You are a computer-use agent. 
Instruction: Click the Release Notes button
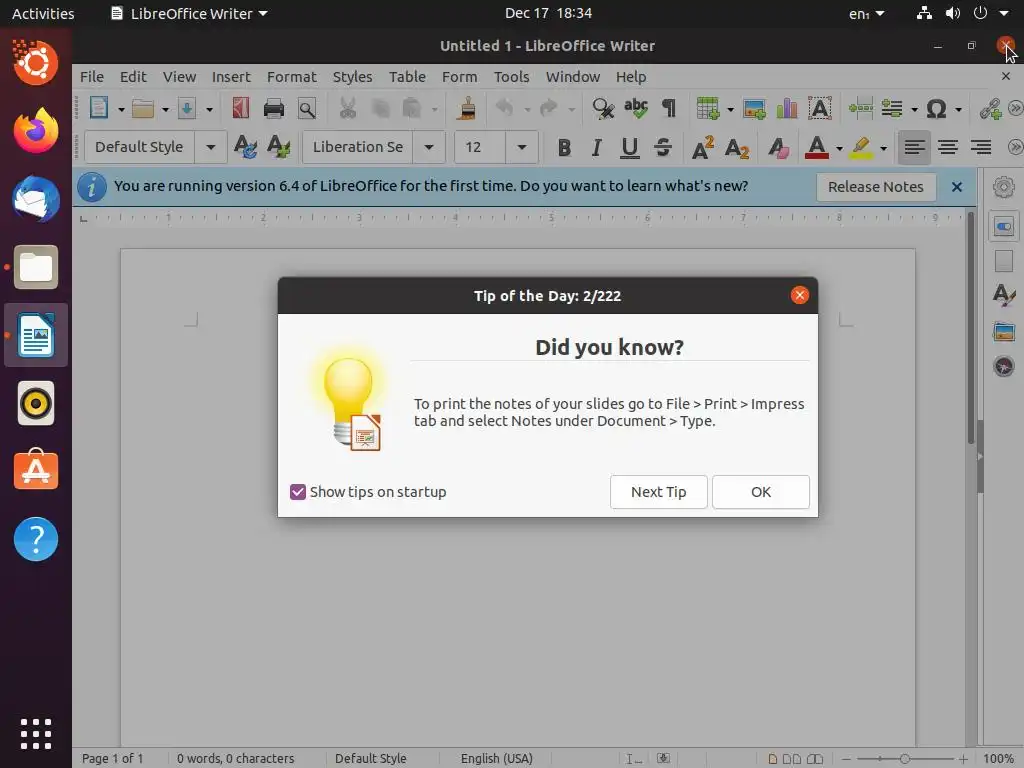click(x=876, y=187)
